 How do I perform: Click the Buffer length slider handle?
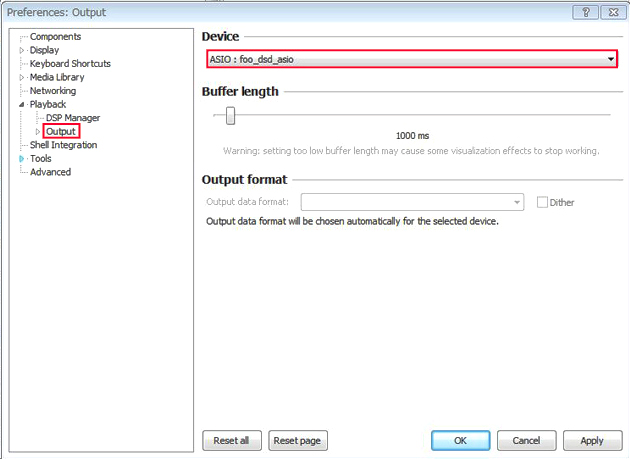tap(230, 116)
